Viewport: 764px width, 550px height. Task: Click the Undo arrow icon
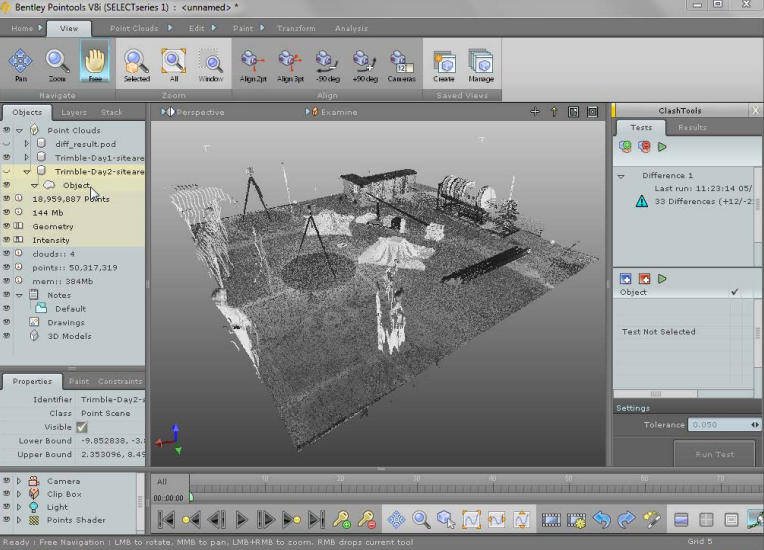602,519
